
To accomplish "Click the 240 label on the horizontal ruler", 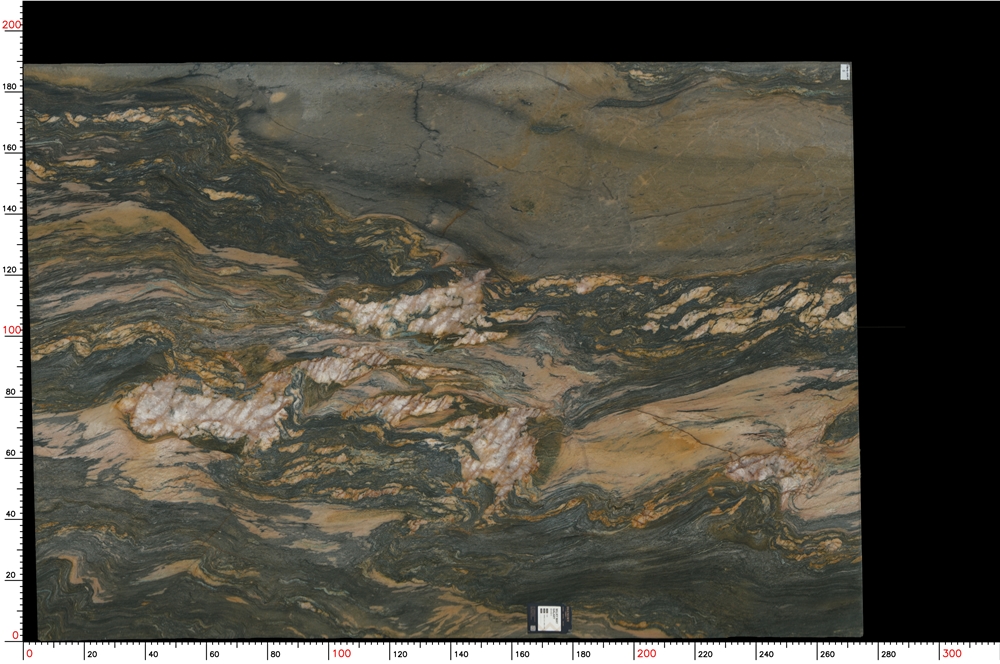I will coord(766,654).
